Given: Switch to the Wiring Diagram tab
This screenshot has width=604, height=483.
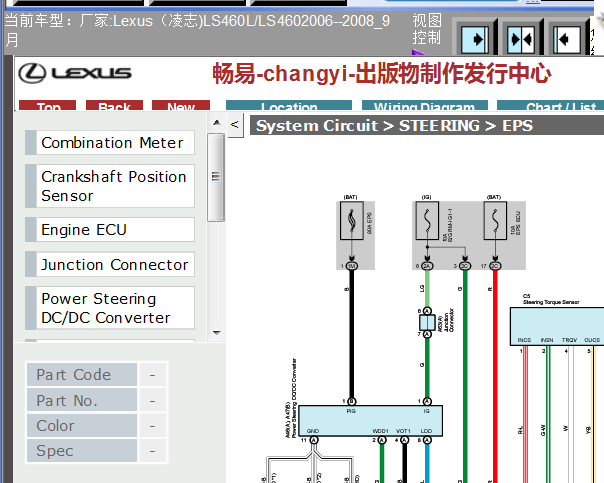Looking at the screenshot, I should pyautogui.click(x=425, y=105).
